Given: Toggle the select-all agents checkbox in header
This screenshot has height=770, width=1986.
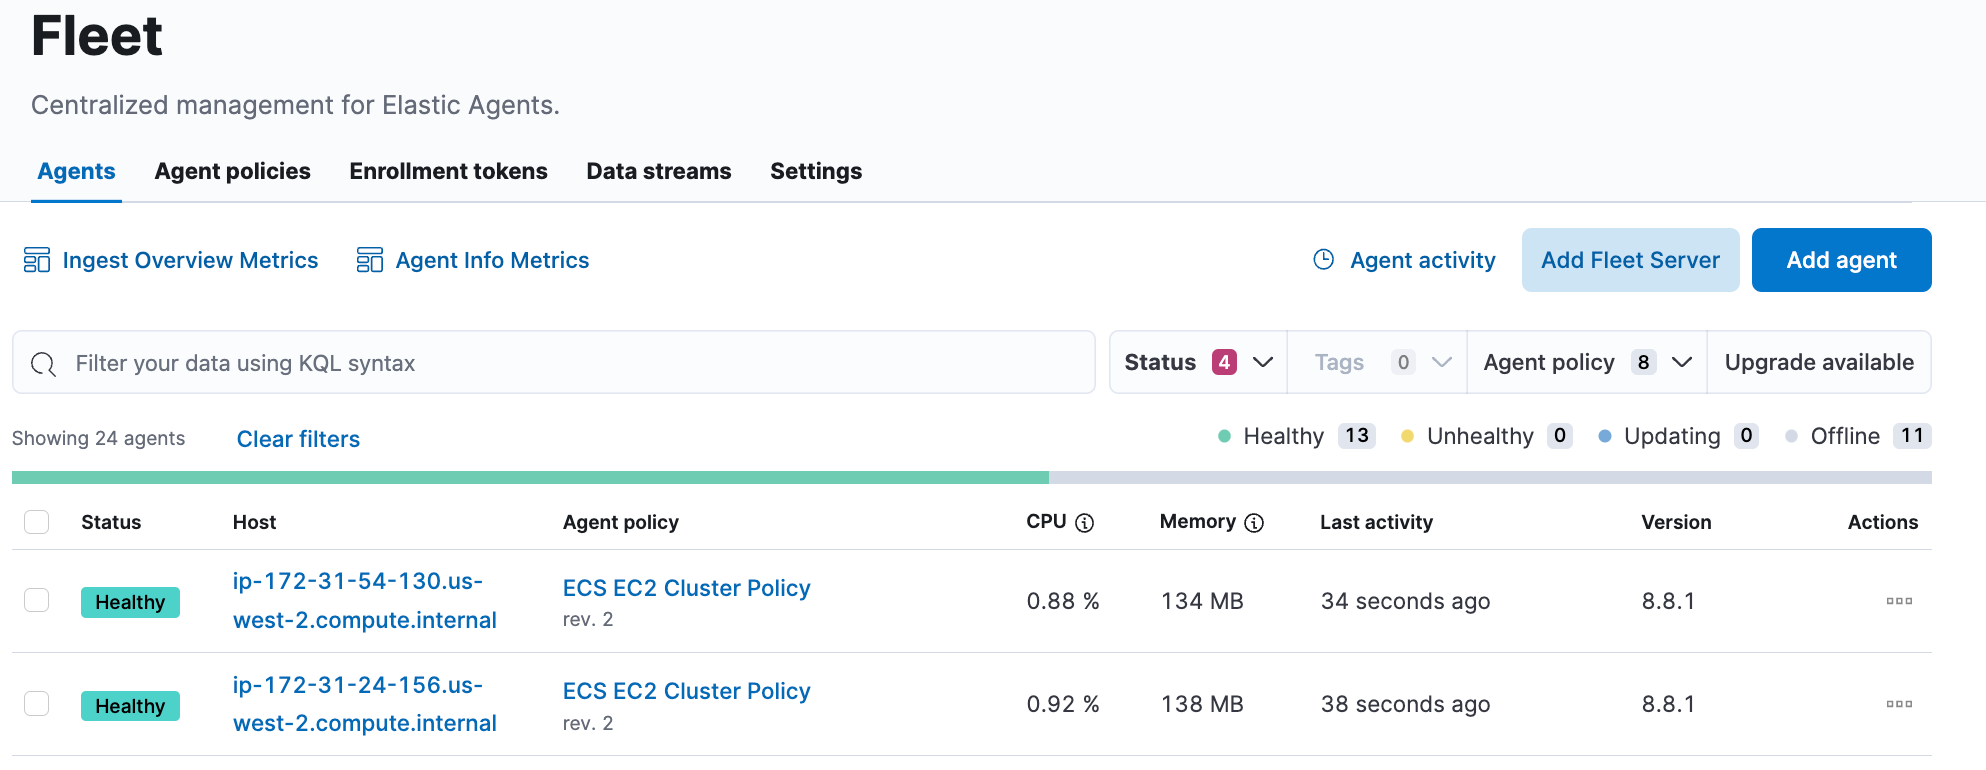Looking at the screenshot, I should [x=37, y=522].
